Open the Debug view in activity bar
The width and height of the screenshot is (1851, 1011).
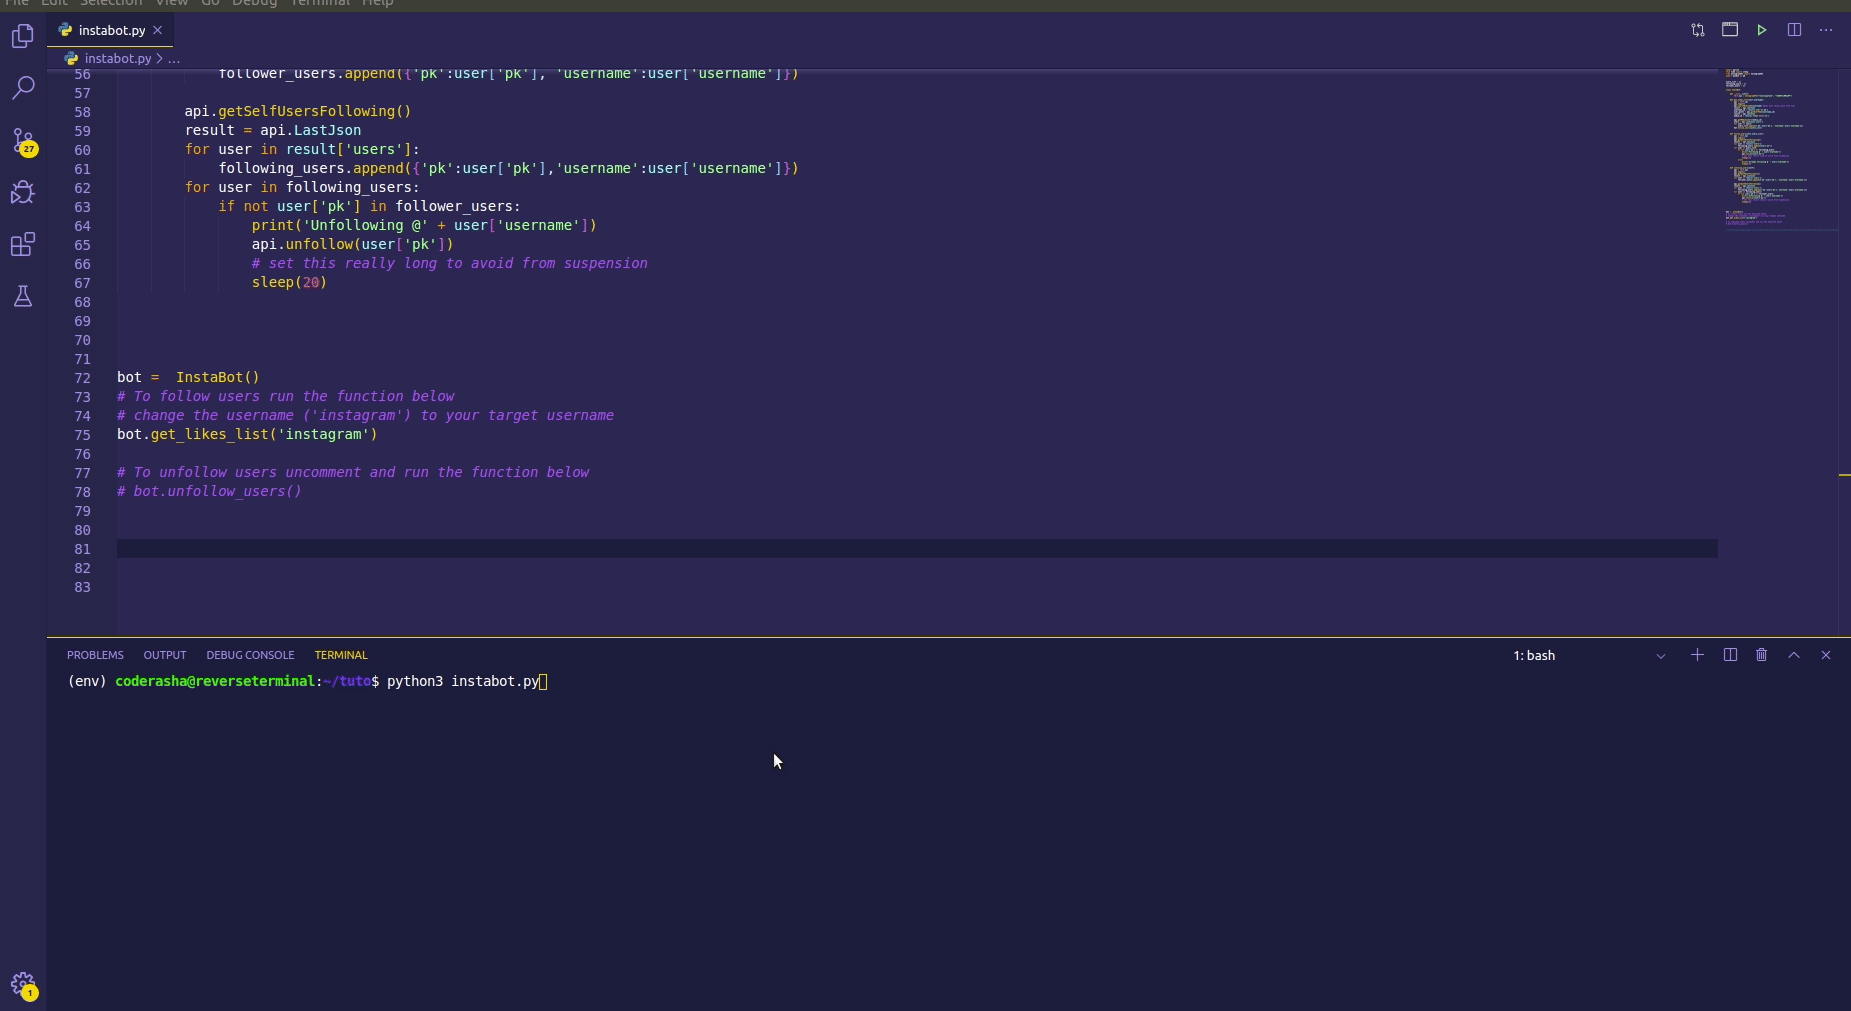23,192
